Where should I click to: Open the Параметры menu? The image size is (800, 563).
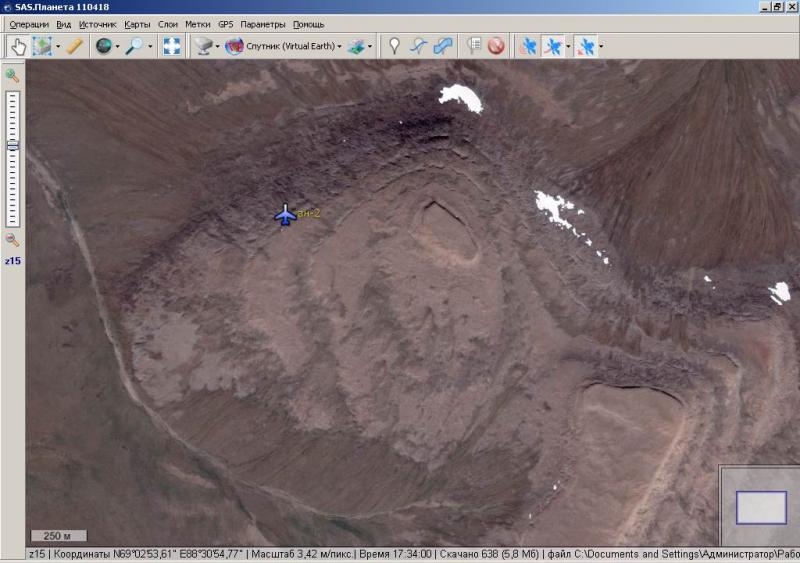coord(263,24)
